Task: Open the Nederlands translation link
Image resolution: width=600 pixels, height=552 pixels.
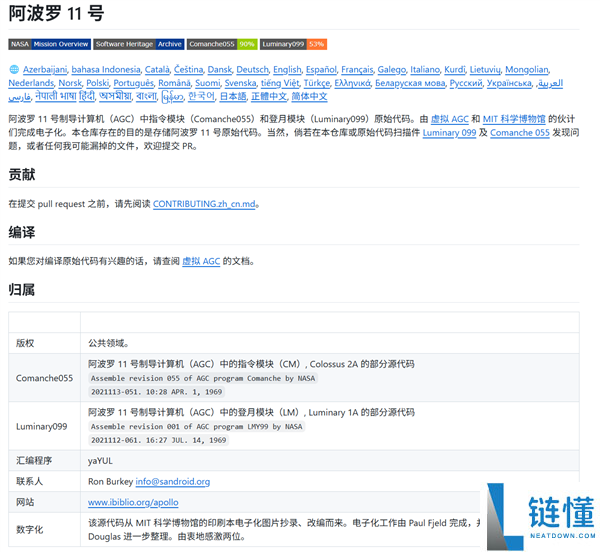Action: click(x=31, y=83)
